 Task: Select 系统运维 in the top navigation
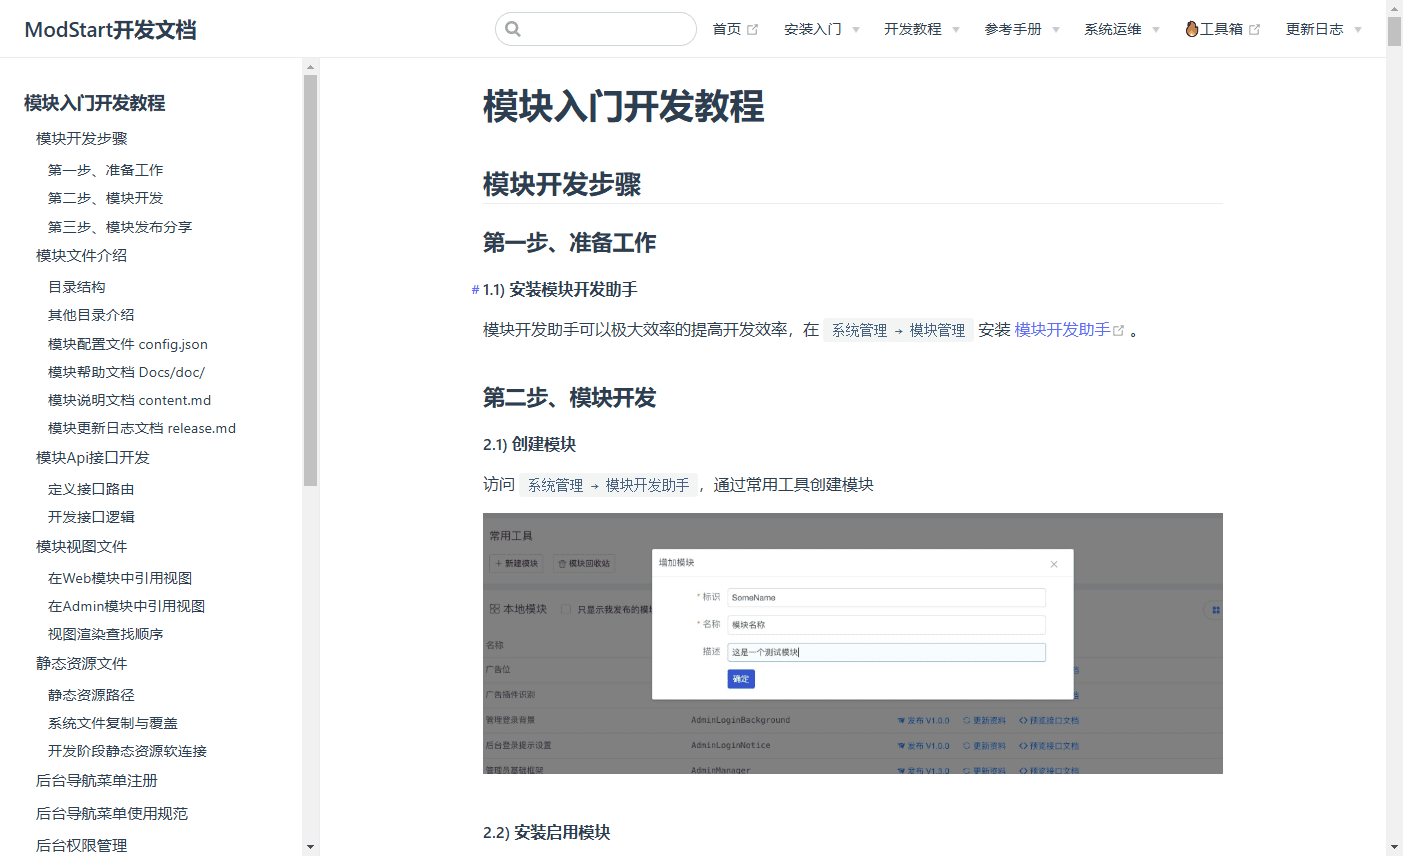click(1113, 29)
